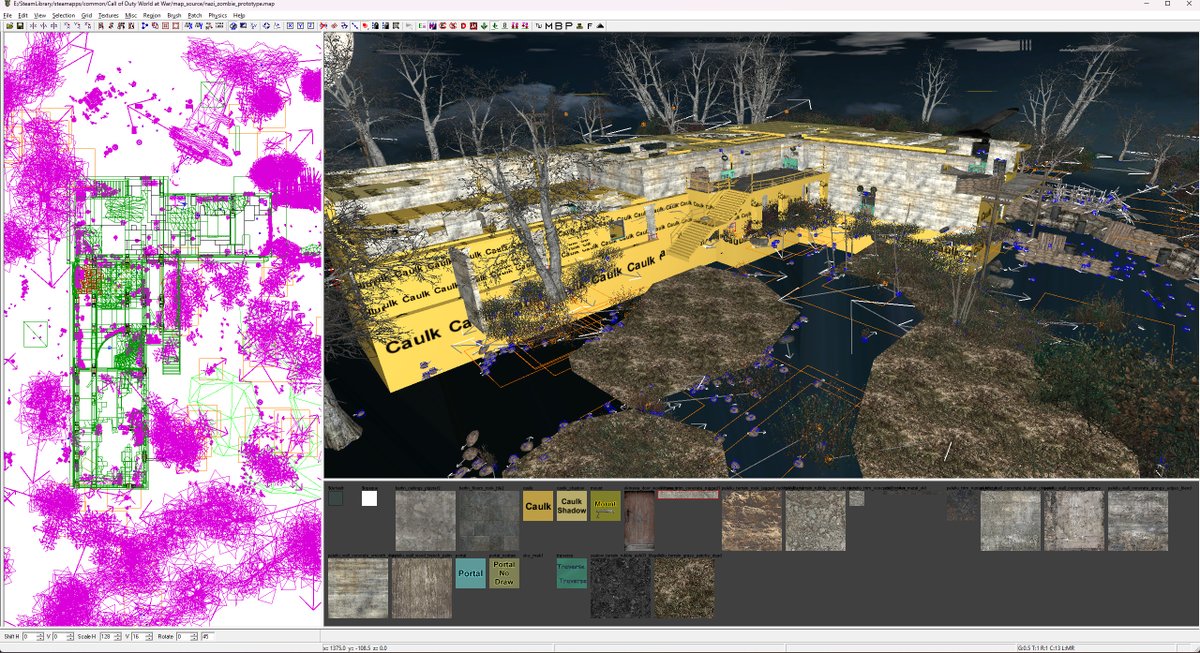
Task: Click the green down-arrow toolbar icon
Action: click(484, 25)
